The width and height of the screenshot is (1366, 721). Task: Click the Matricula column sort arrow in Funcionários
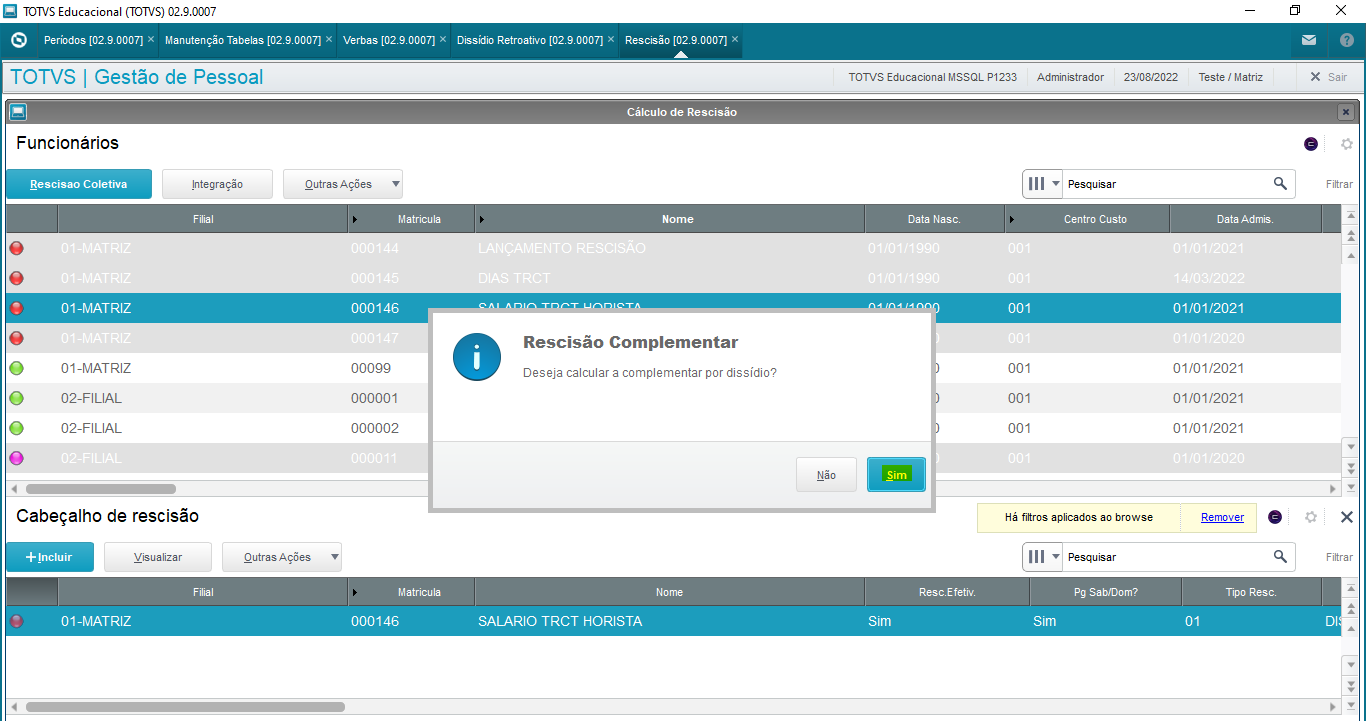(x=355, y=219)
